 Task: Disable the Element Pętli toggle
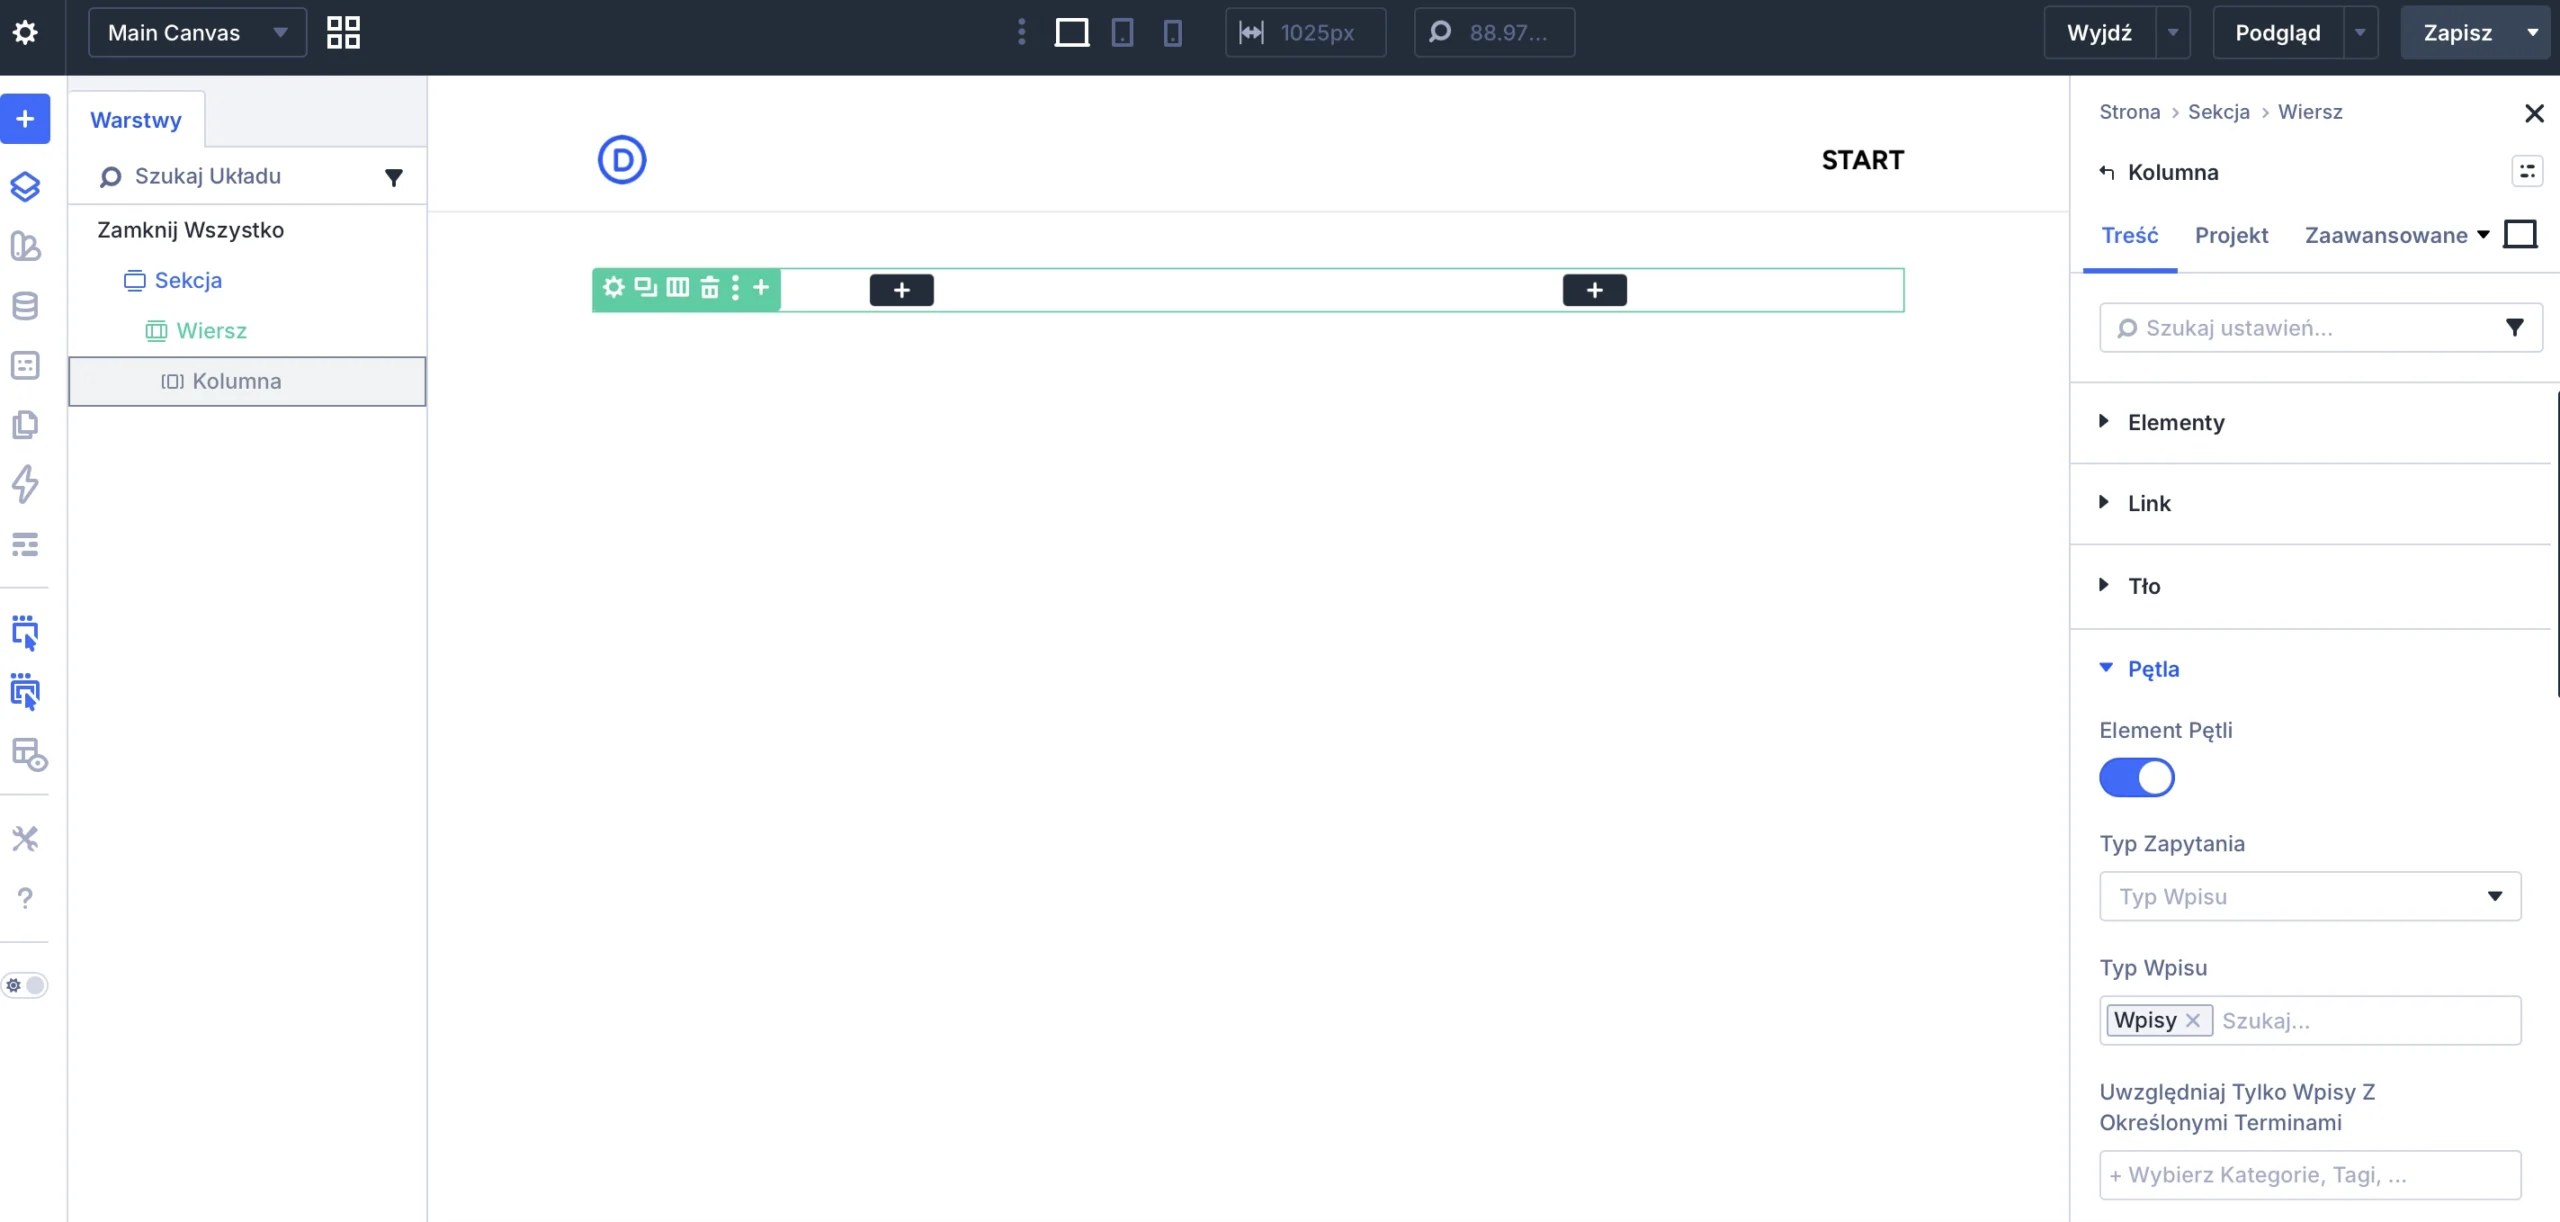[2137, 777]
